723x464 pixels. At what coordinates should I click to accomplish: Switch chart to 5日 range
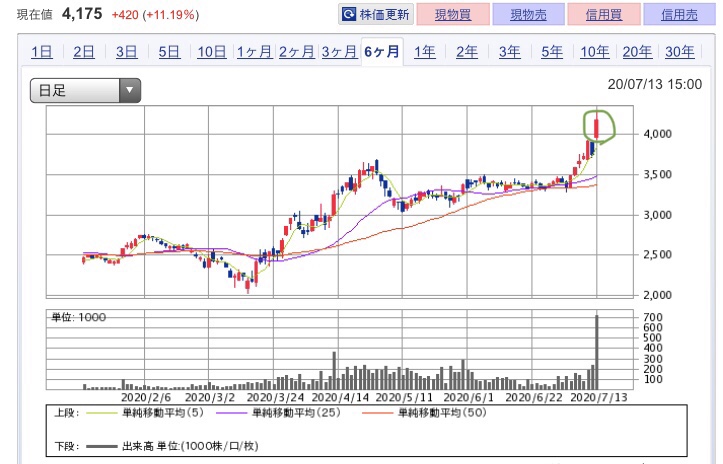169,52
